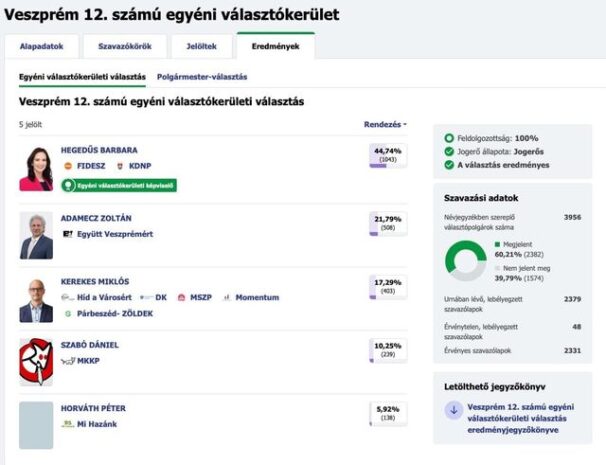The width and height of the screenshot is (606, 465).
Task: Click the MSZP party logo icon
Action: [181, 297]
